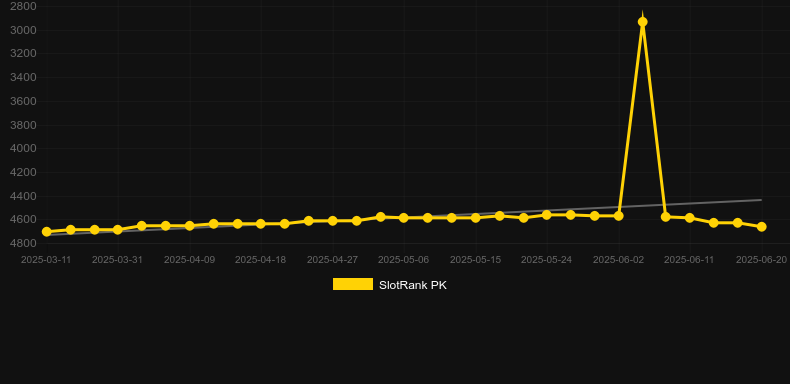
Task: Click the y-axis value 3800
Action: coord(23,125)
